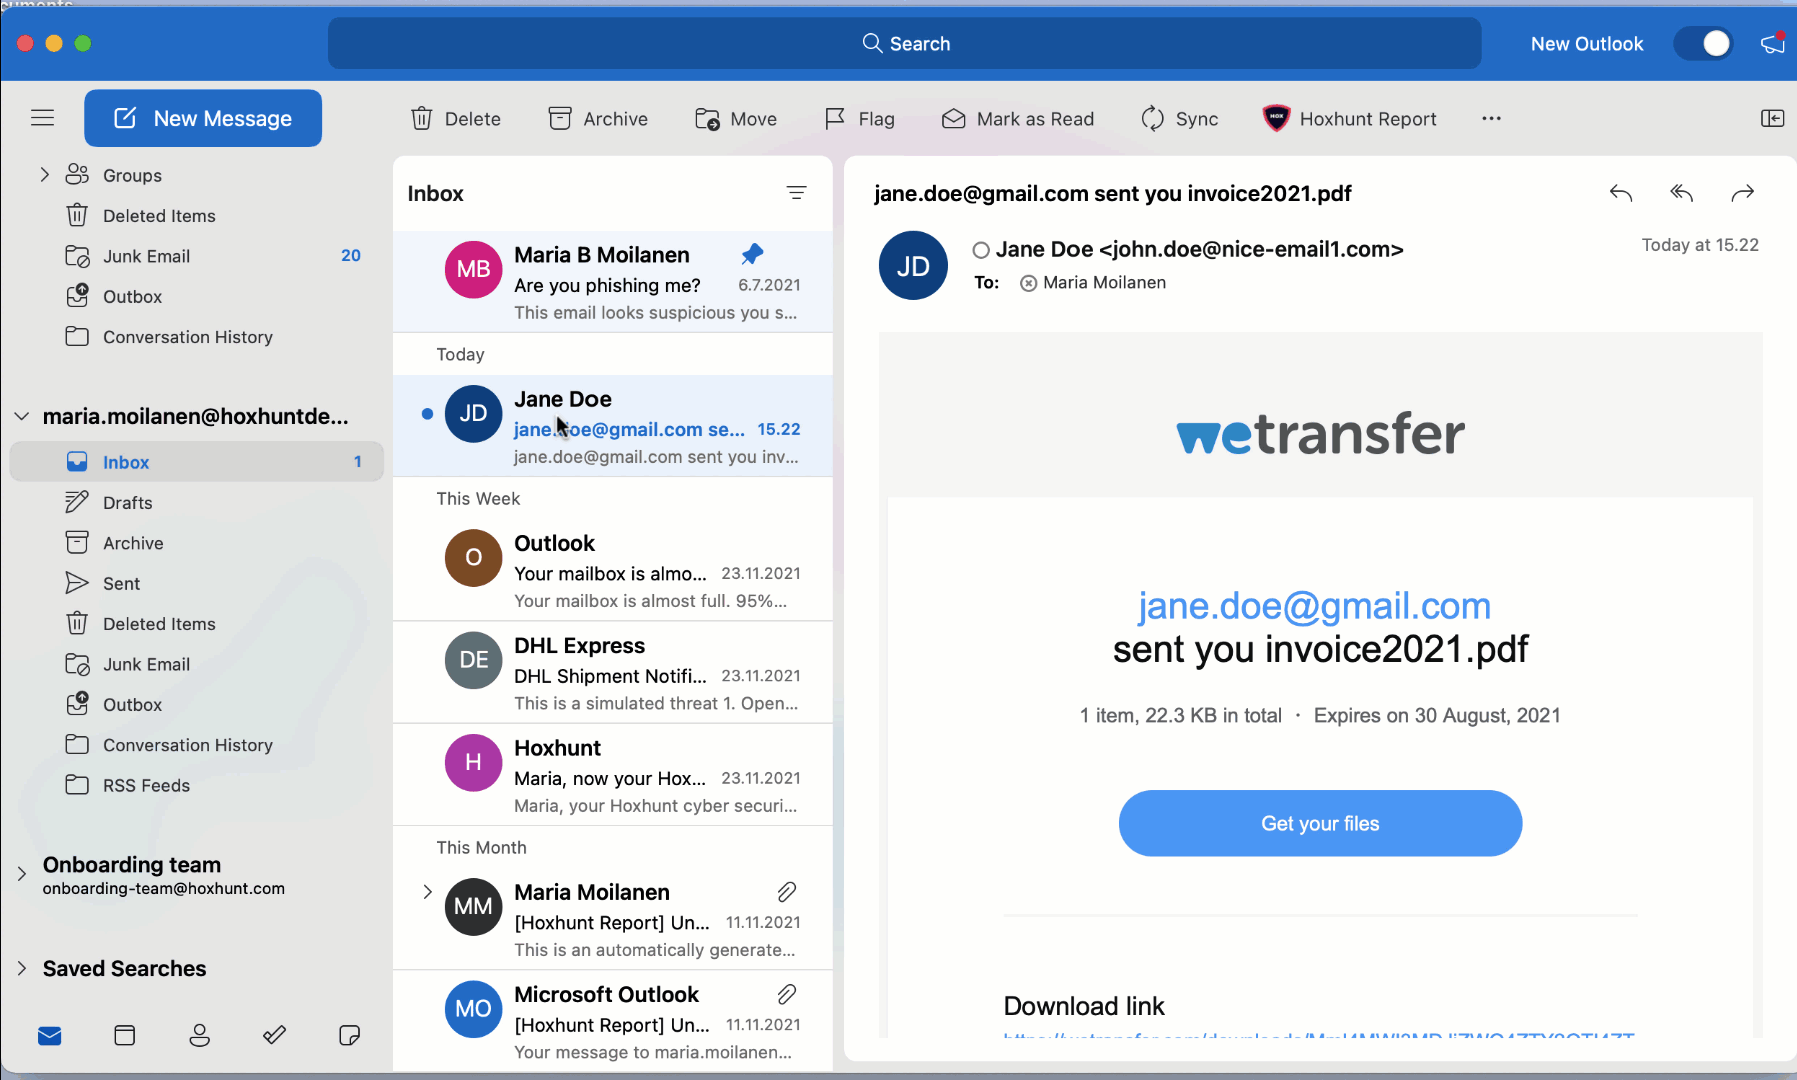The width and height of the screenshot is (1797, 1080).
Task: Click the Search field
Action: (905, 43)
